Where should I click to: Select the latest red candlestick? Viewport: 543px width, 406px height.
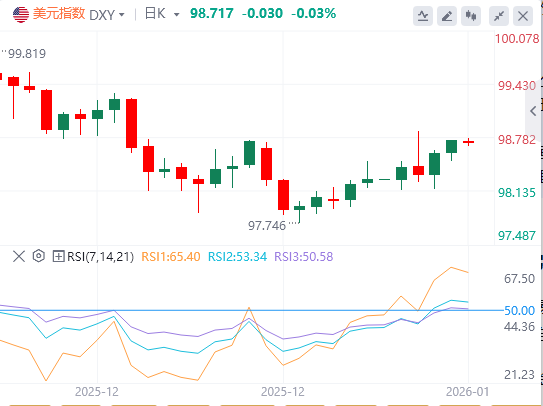point(469,142)
